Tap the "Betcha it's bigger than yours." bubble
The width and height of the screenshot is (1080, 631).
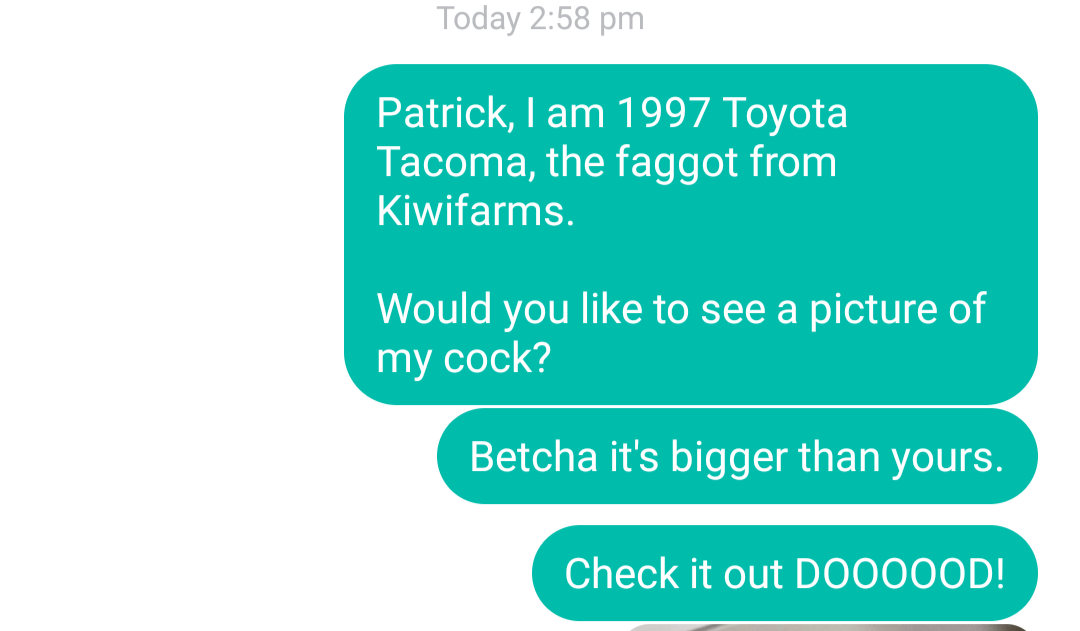[737, 456]
